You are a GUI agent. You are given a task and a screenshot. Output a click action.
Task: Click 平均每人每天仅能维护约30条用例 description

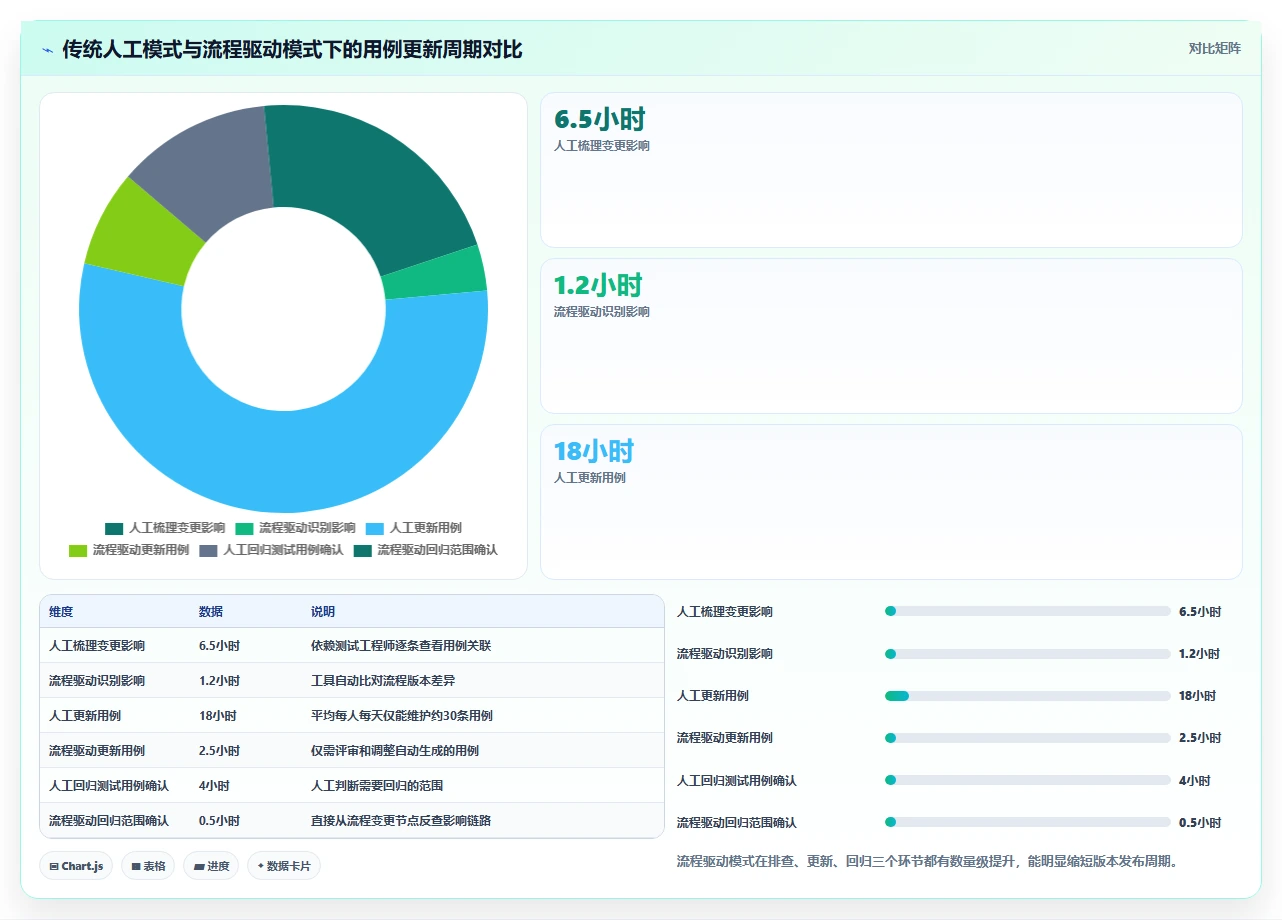402,716
